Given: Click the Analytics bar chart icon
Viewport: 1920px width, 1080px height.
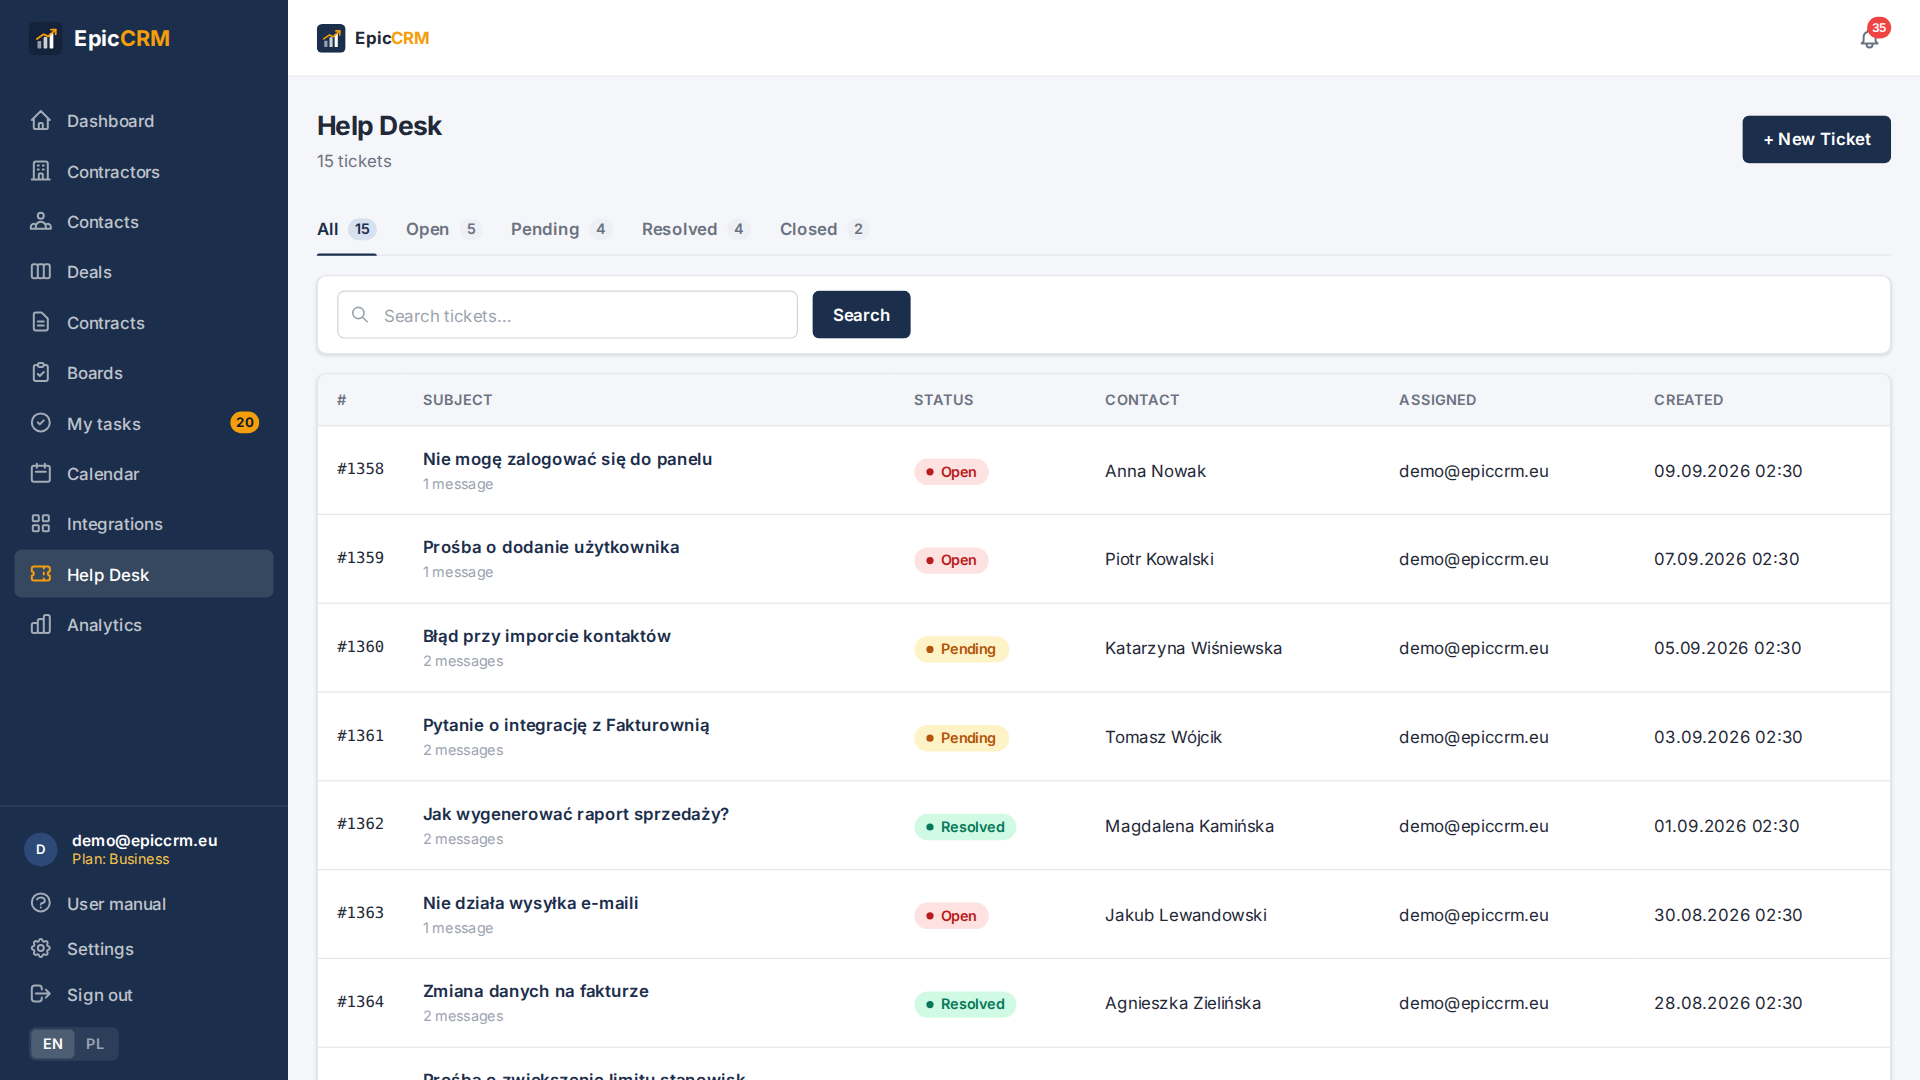Looking at the screenshot, I should coord(41,624).
